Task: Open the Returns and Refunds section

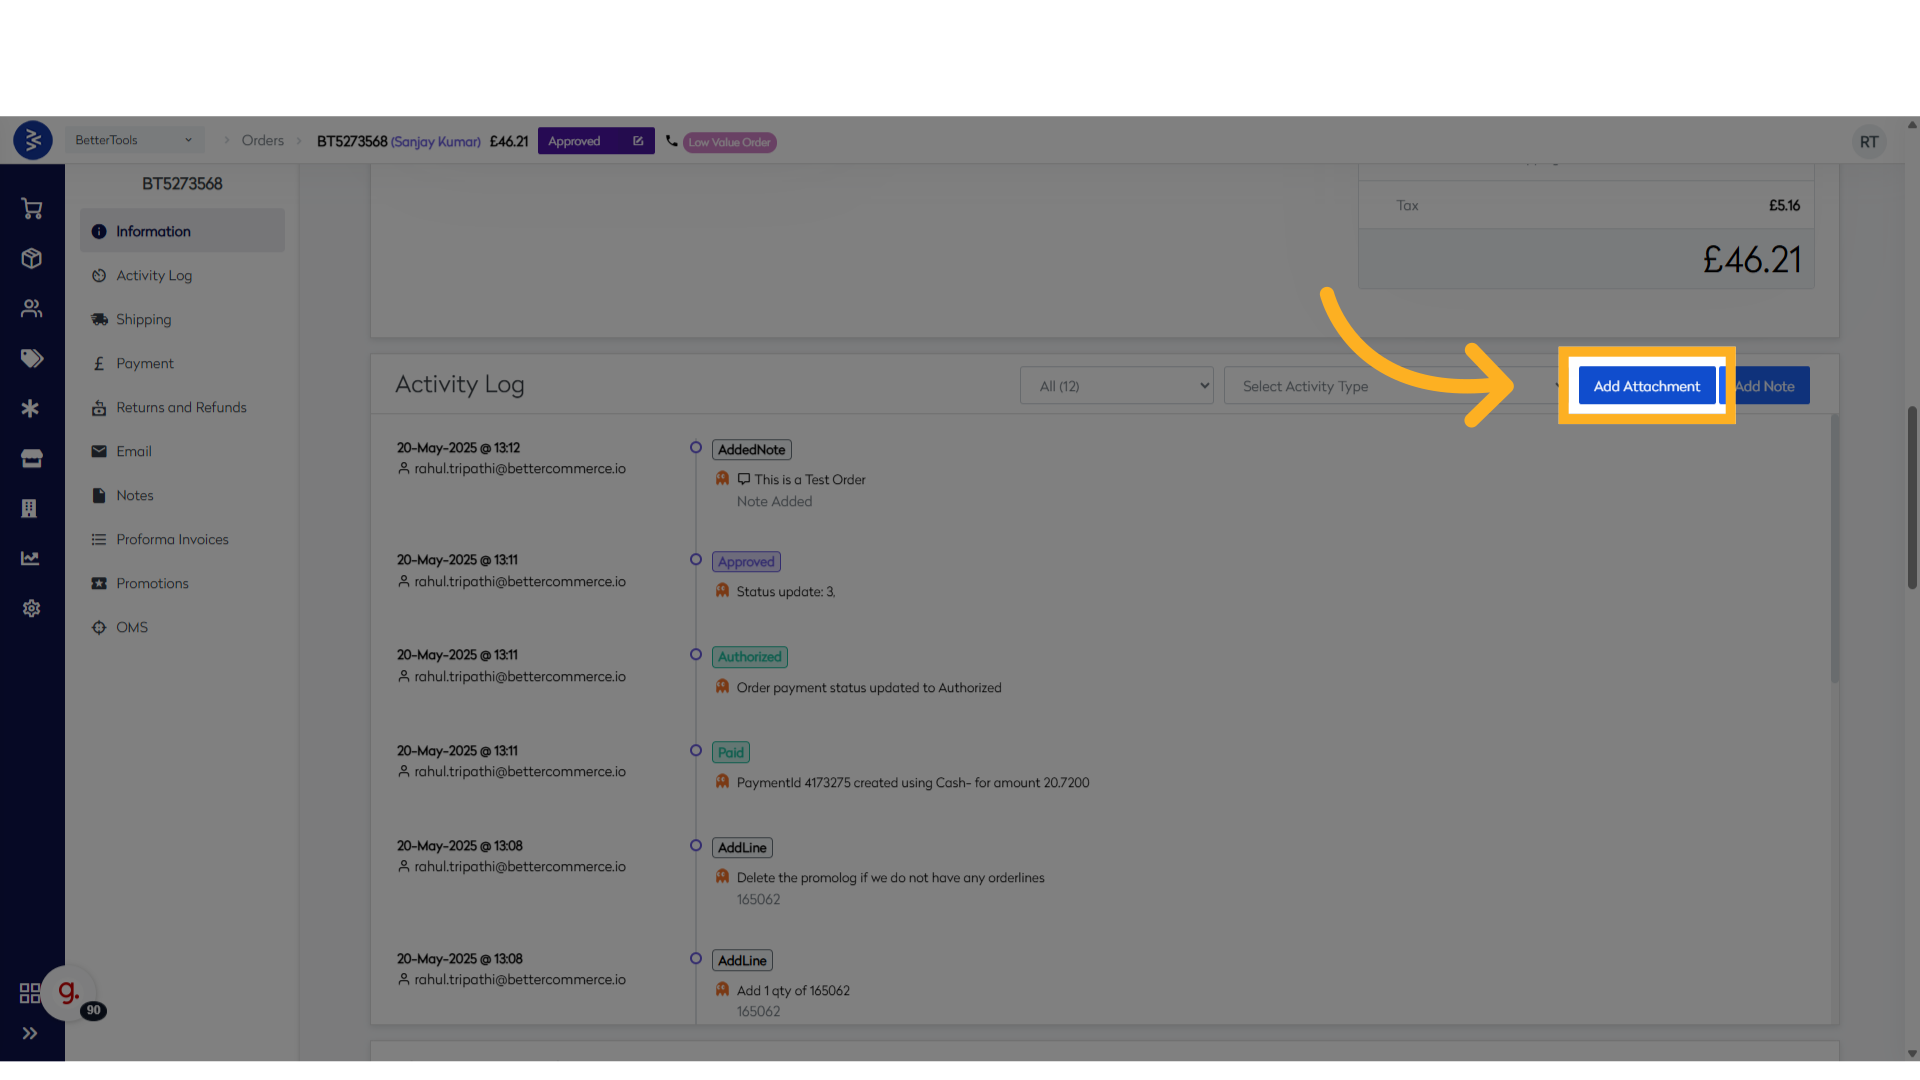Action: pos(181,408)
